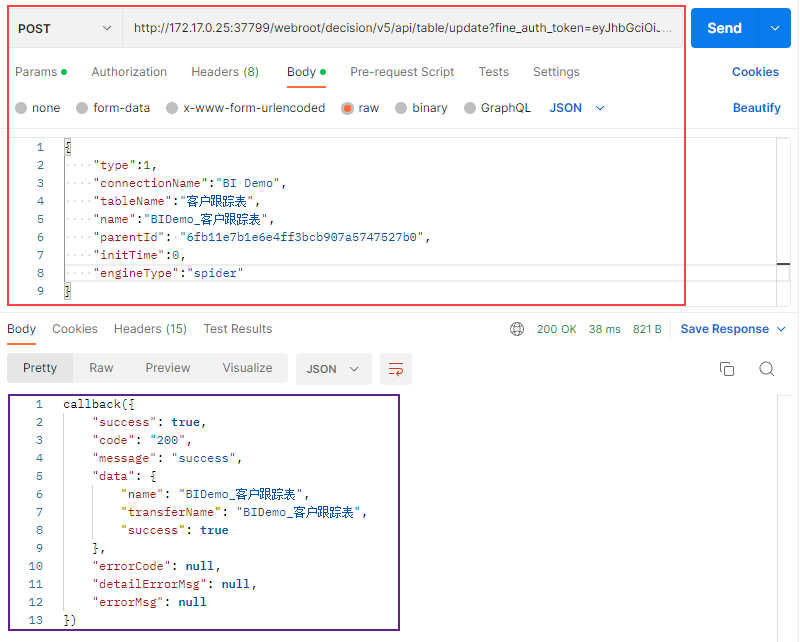Image resolution: width=800 pixels, height=642 pixels.
Task: Select the GraphQL body option
Action: [x=470, y=108]
